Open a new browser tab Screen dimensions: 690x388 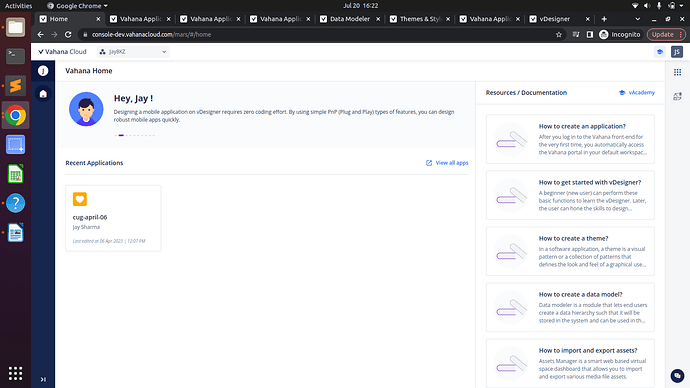coord(604,19)
